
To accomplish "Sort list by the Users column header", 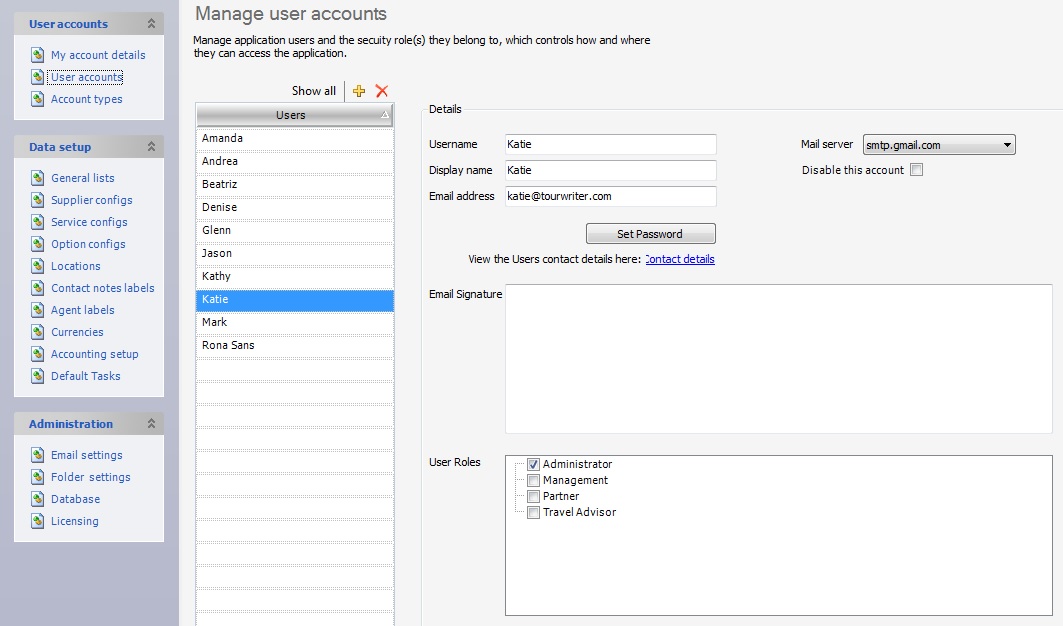I will 291,115.
